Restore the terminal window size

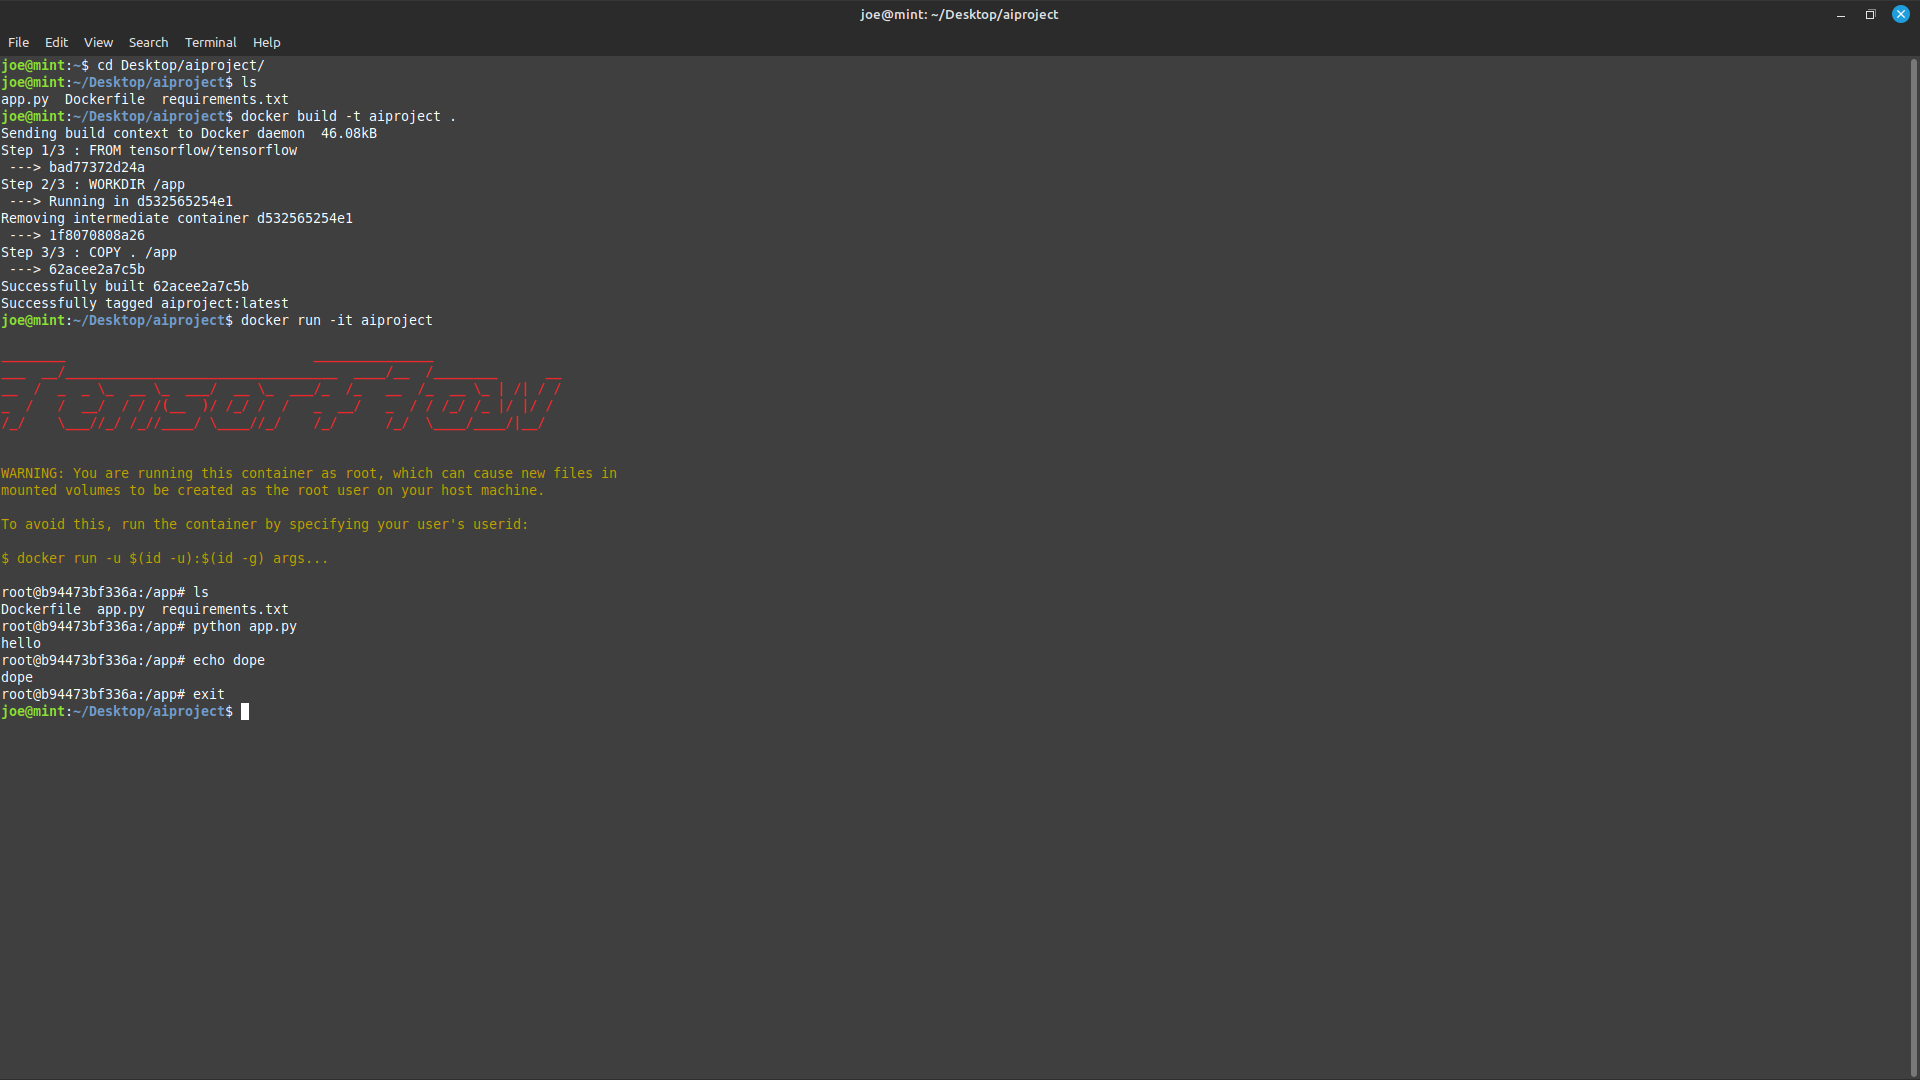(1870, 14)
